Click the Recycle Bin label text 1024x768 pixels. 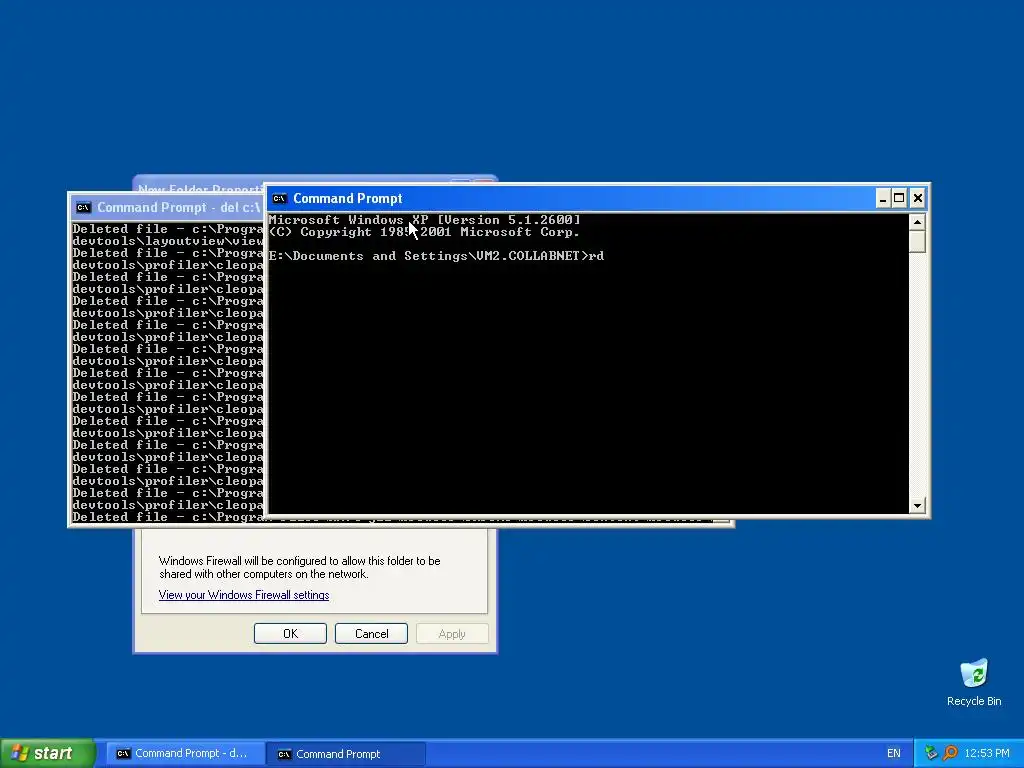(x=974, y=701)
